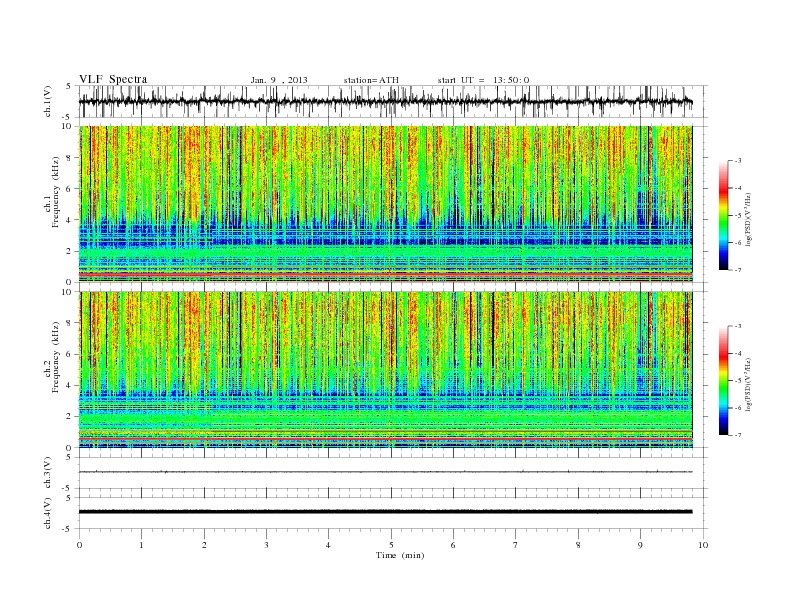The width and height of the screenshot is (792, 612).
Task: Click the ch.4 thick voltage trace
Action: [x=385, y=512]
